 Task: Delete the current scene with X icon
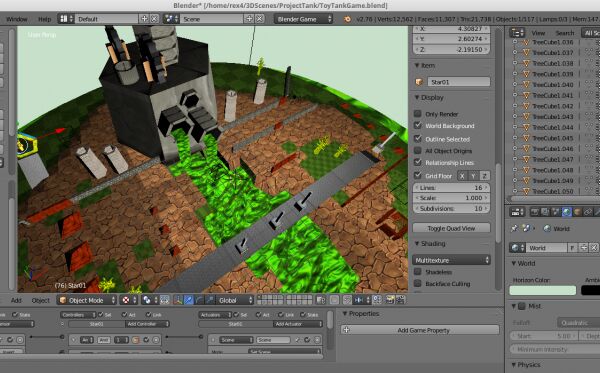pyautogui.click(x=259, y=18)
